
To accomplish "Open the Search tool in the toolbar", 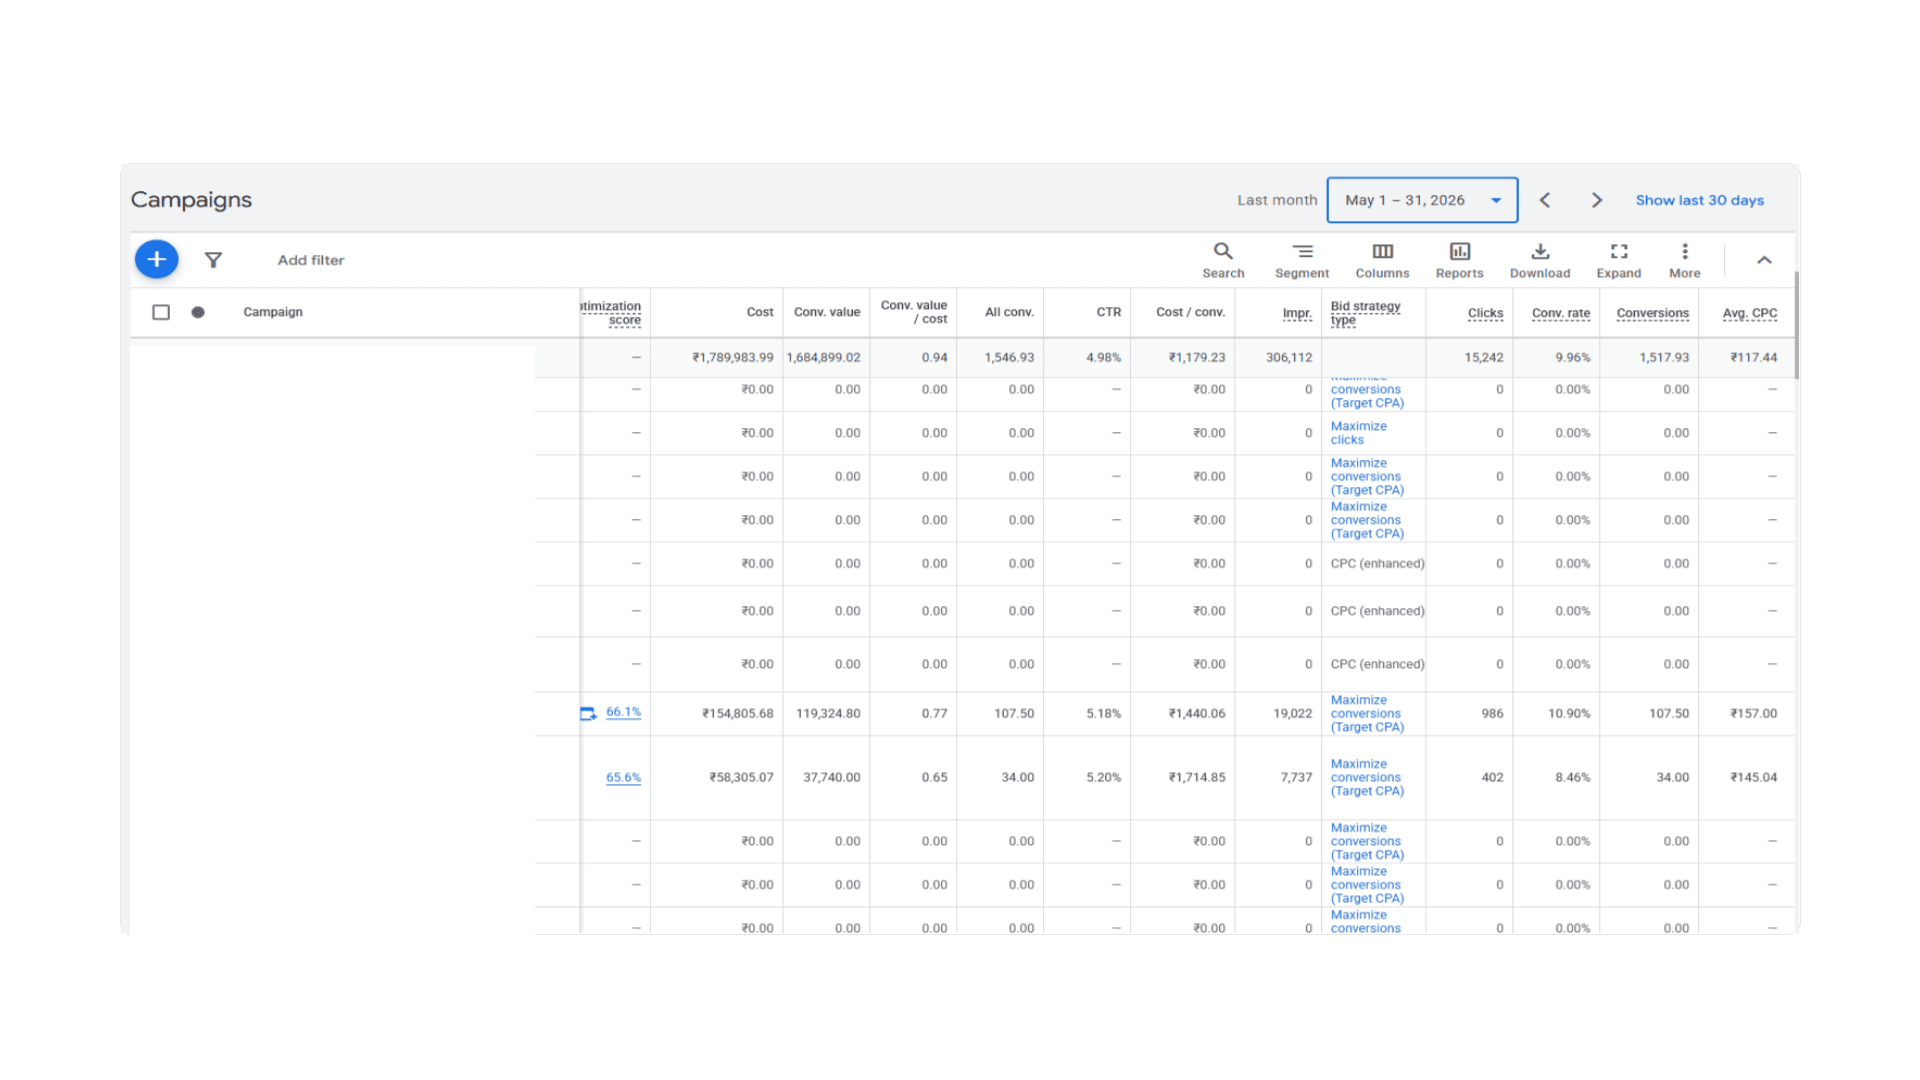I will tap(1223, 260).
